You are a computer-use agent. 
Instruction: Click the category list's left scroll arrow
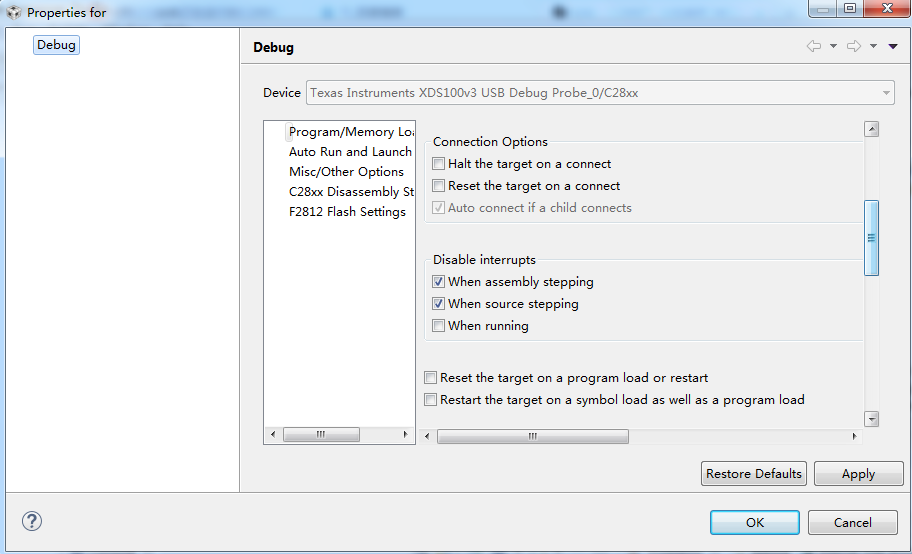(x=273, y=435)
